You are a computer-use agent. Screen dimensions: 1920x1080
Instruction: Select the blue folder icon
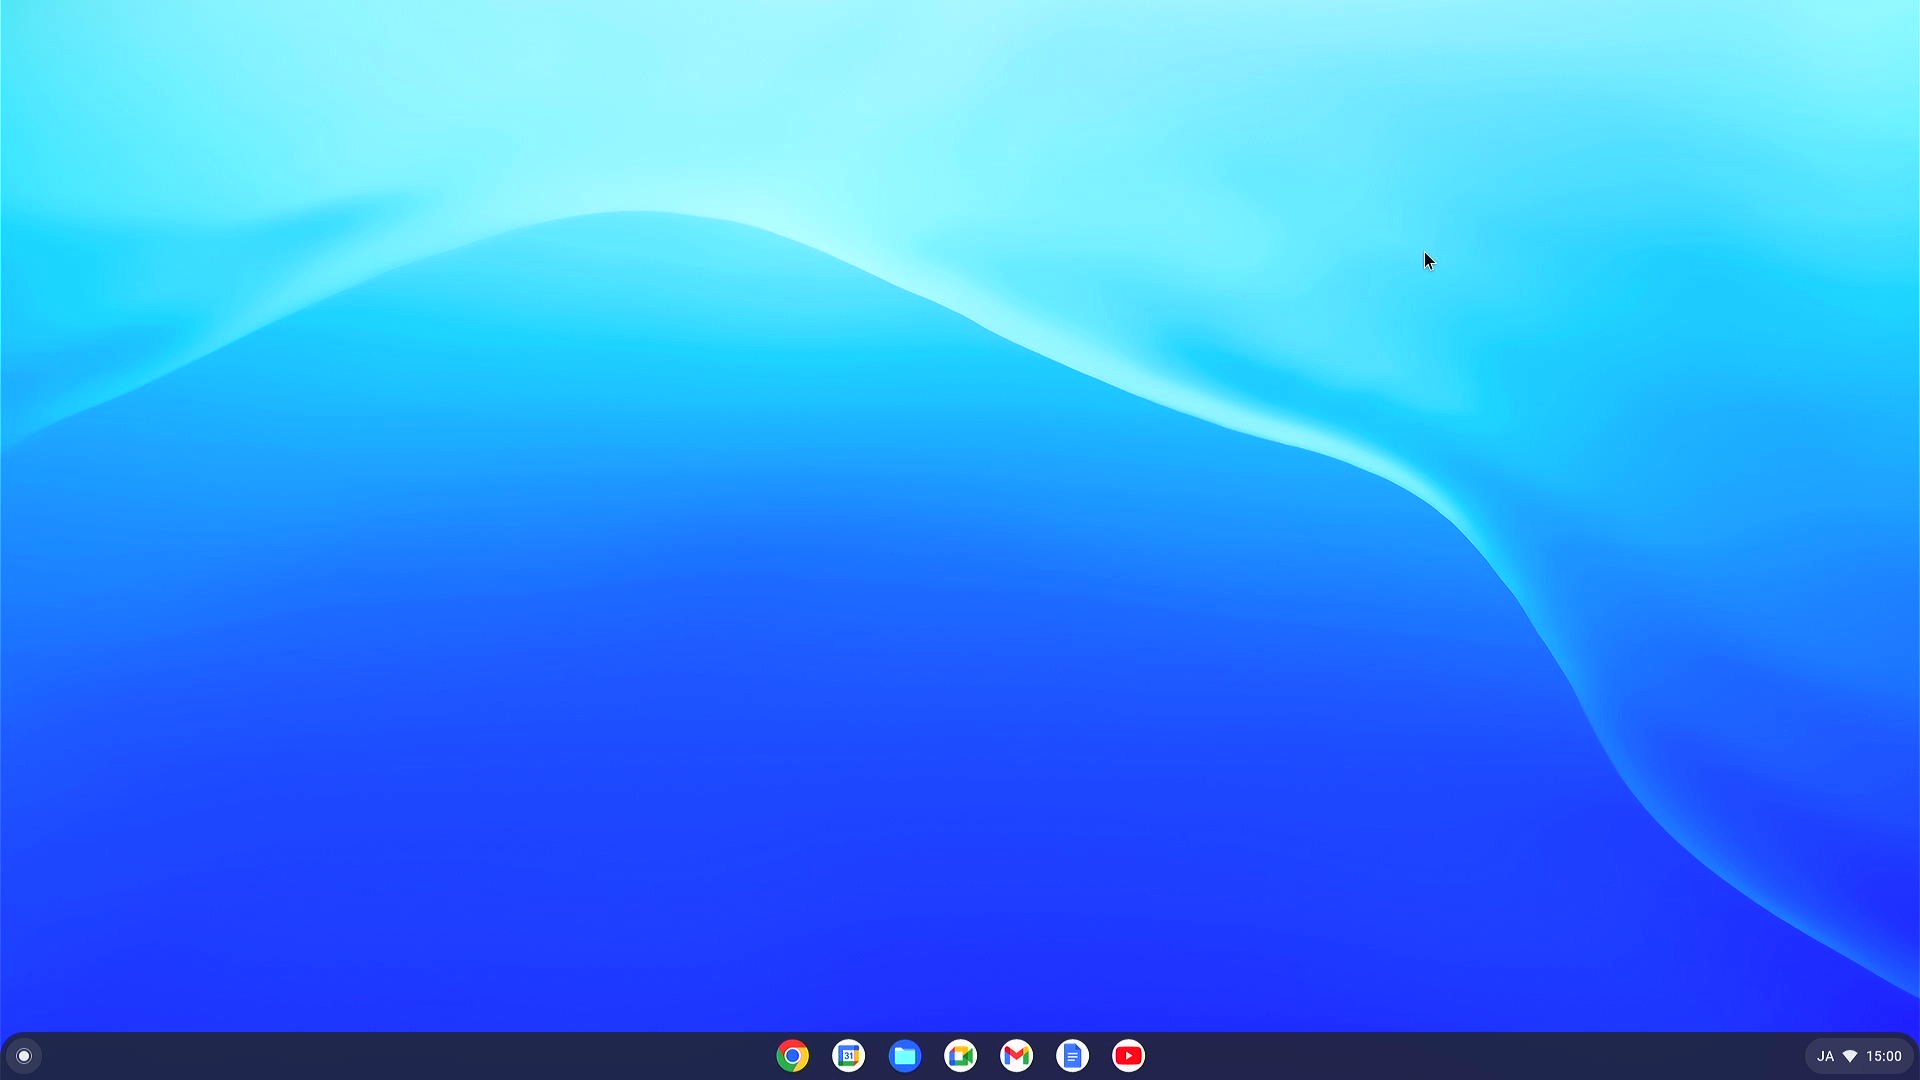point(904,1055)
